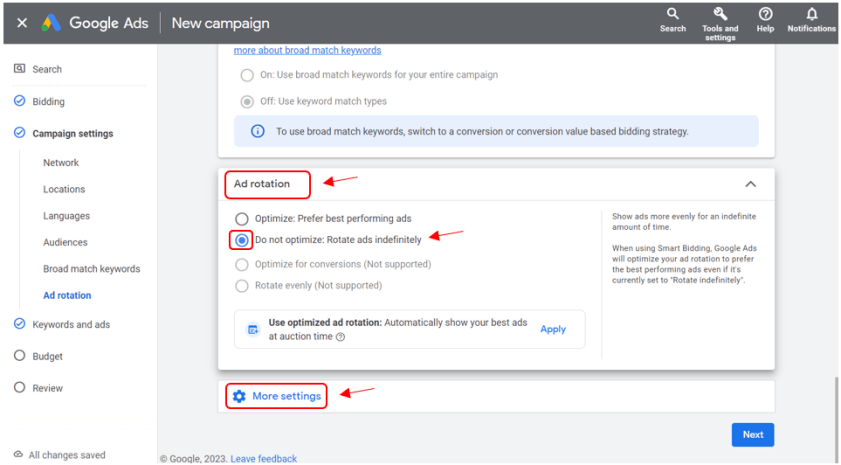Click the Budget step circle icon
This screenshot has width=841, height=465.
point(19,356)
